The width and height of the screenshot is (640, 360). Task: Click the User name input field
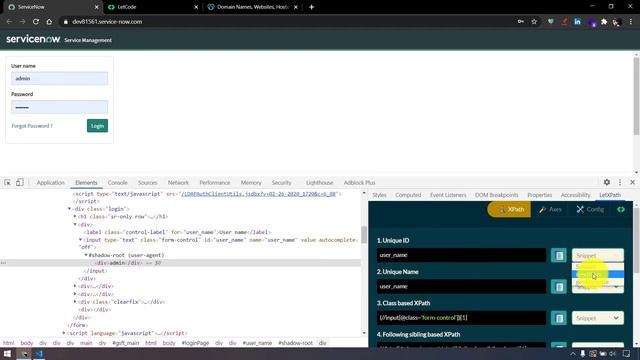60,78
